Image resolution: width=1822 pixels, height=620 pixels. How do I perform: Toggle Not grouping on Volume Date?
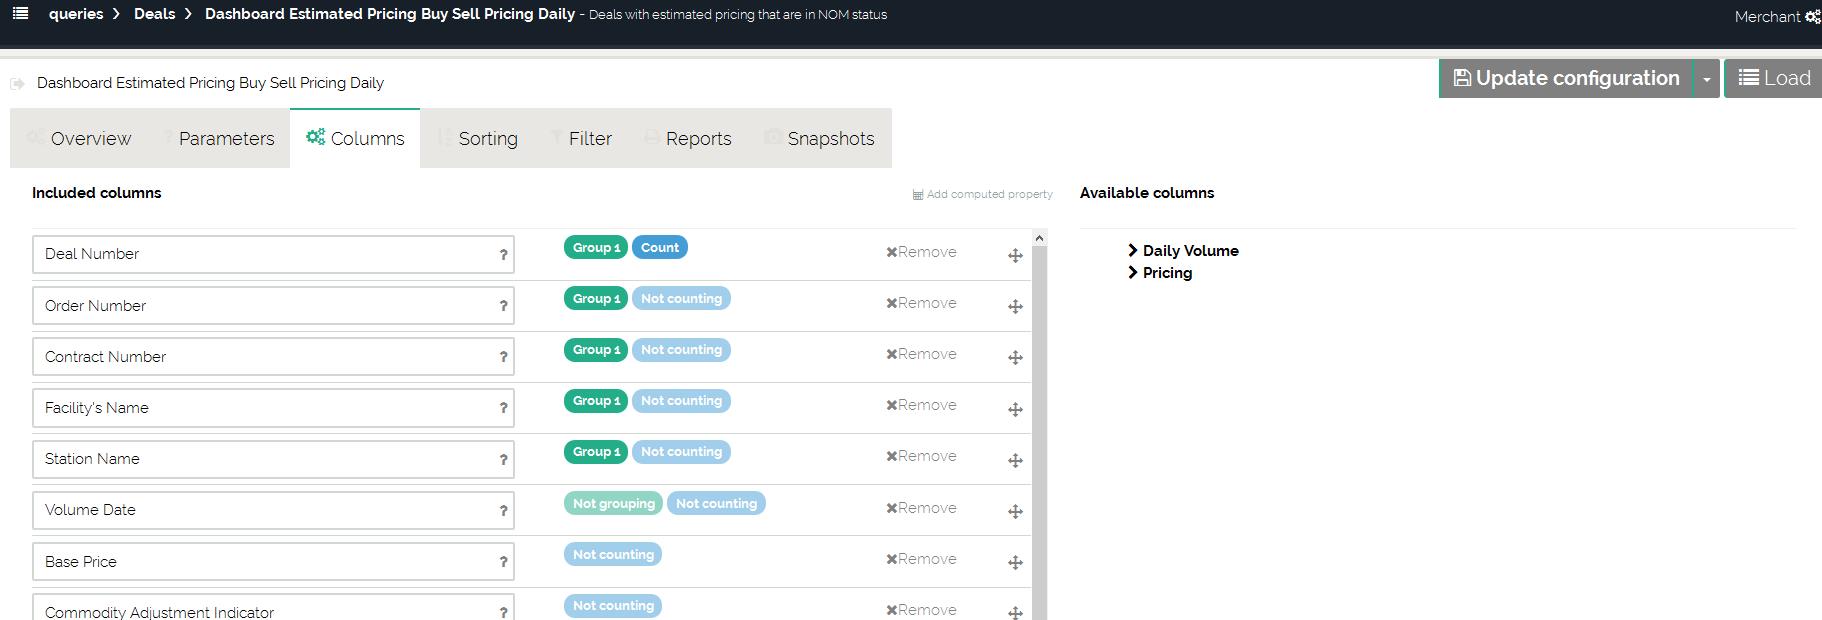pyautogui.click(x=613, y=504)
